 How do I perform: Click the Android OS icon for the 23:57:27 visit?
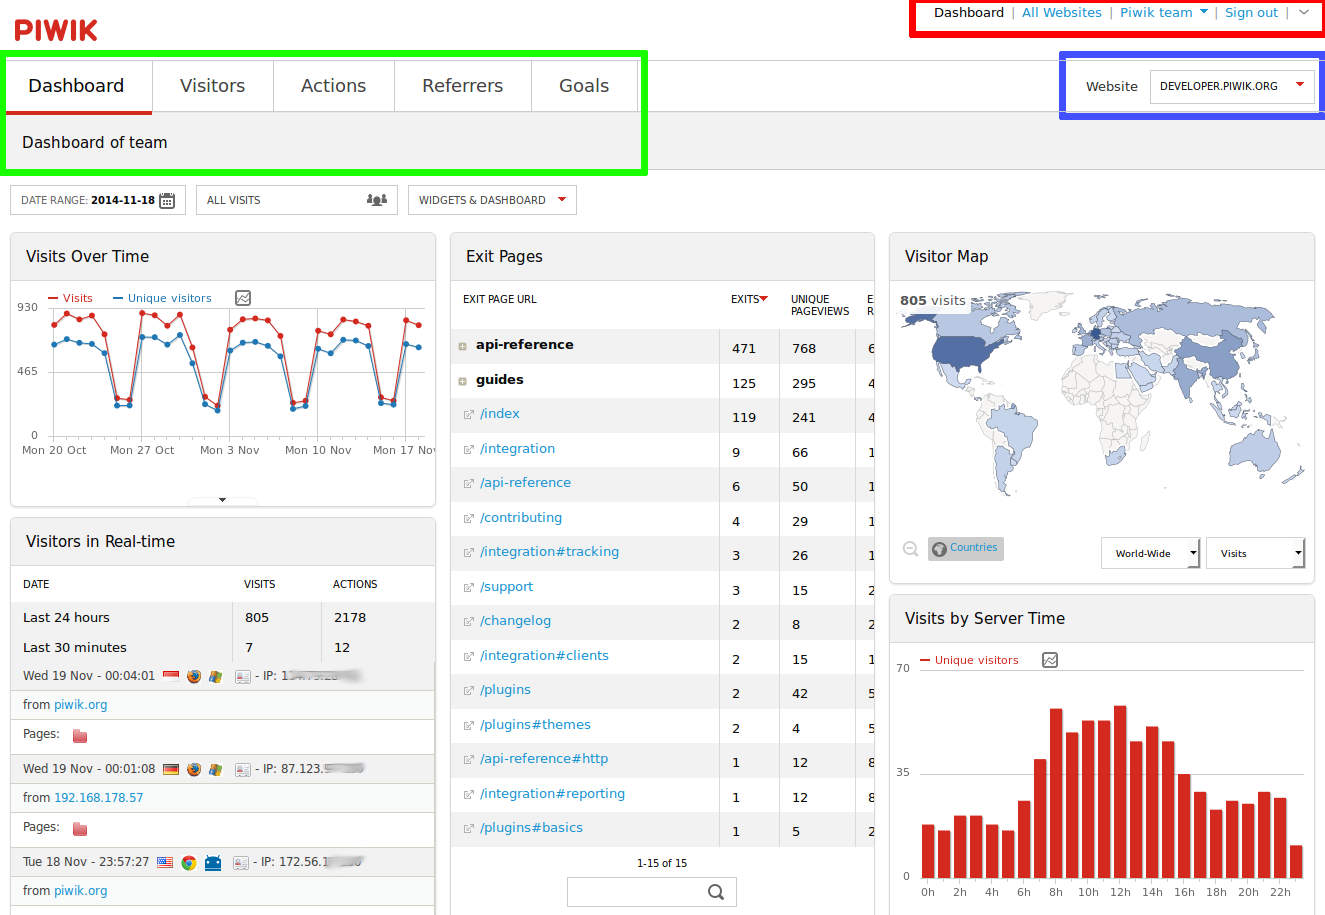click(213, 863)
